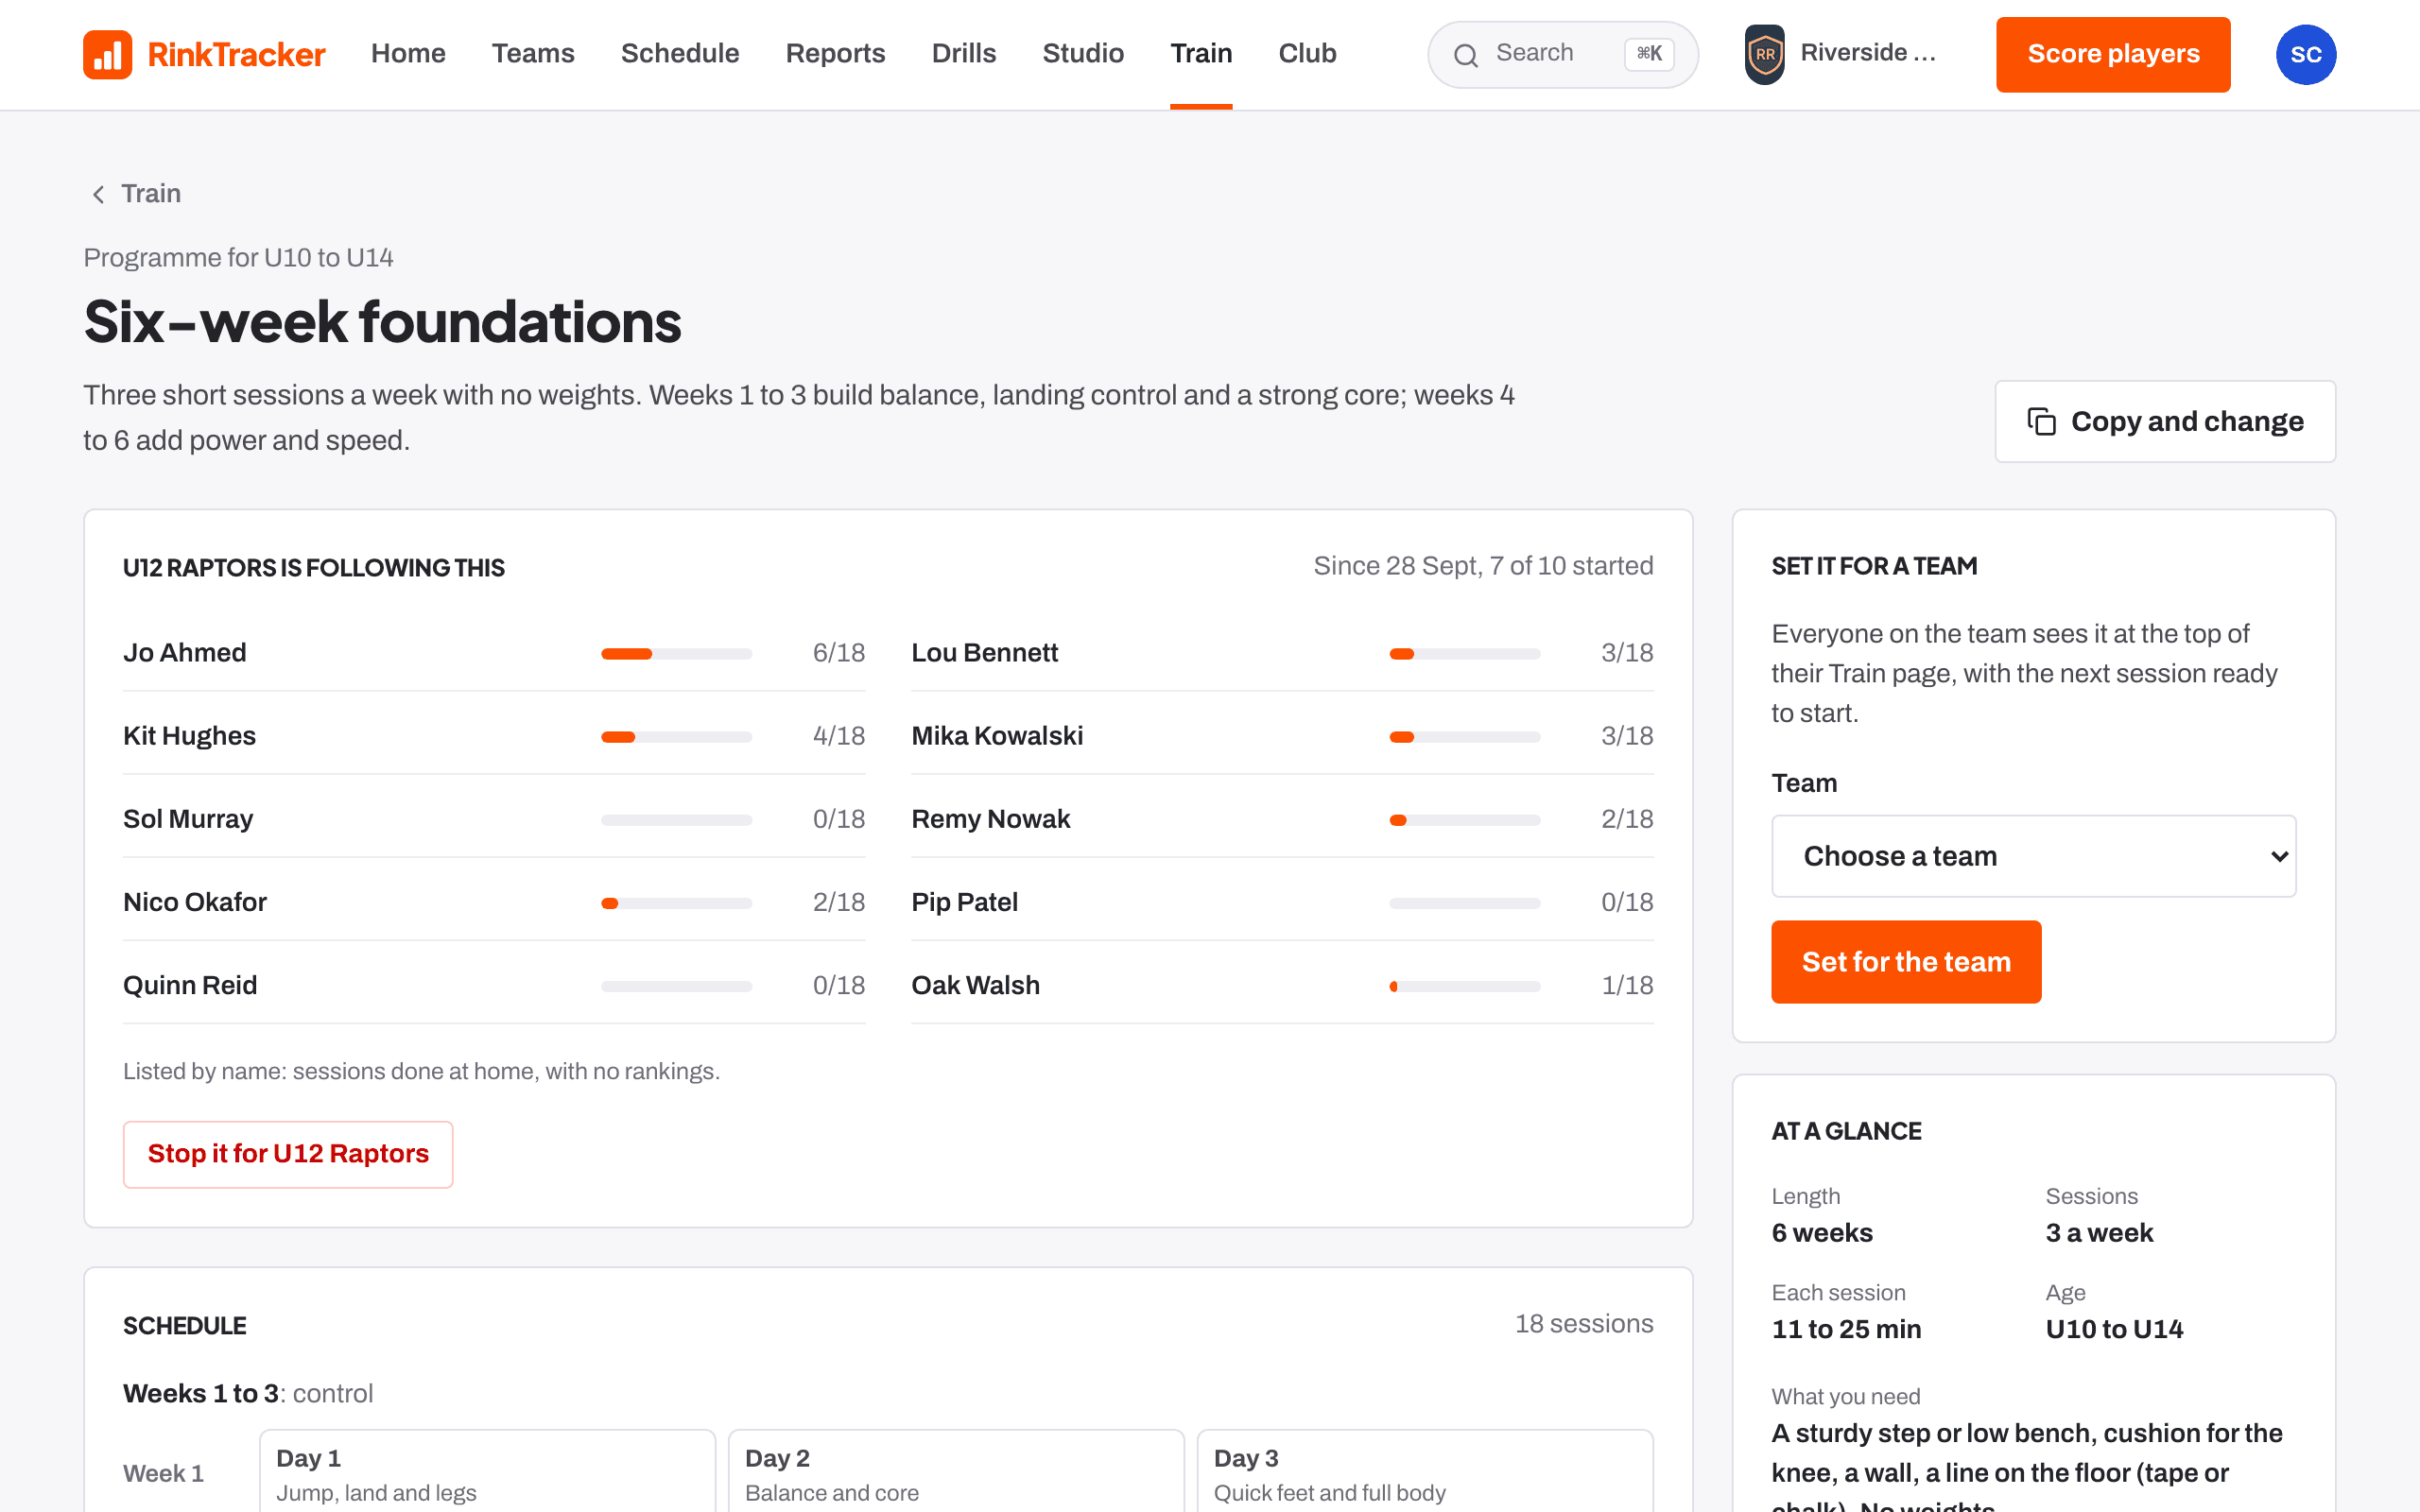Click the back chevron beside Train

pos(98,194)
